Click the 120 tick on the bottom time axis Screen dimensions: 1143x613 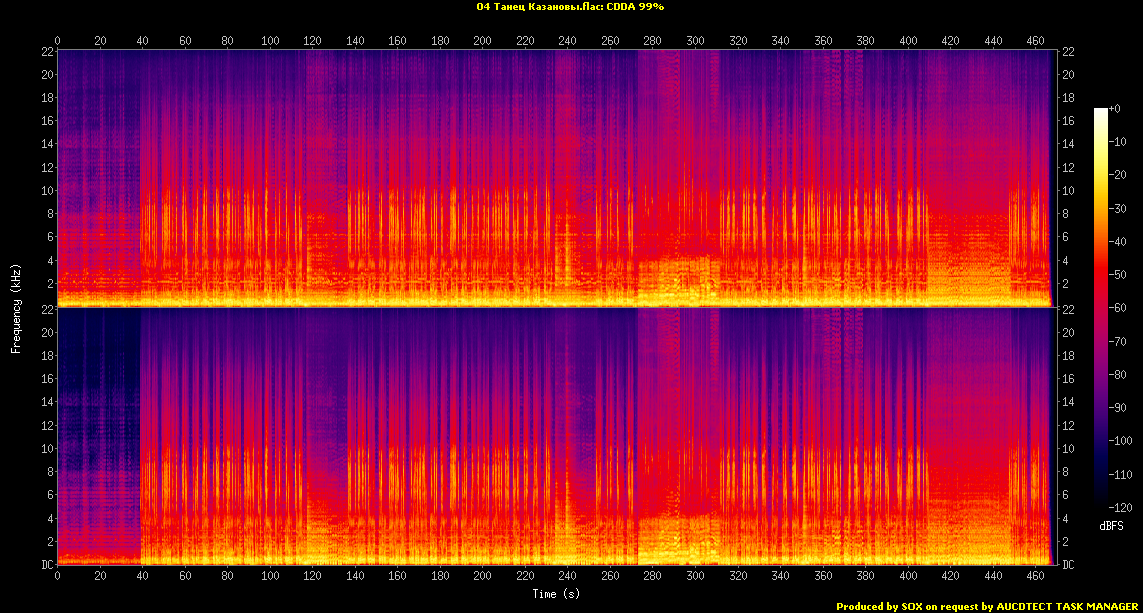pyautogui.click(x=312, y=577)
